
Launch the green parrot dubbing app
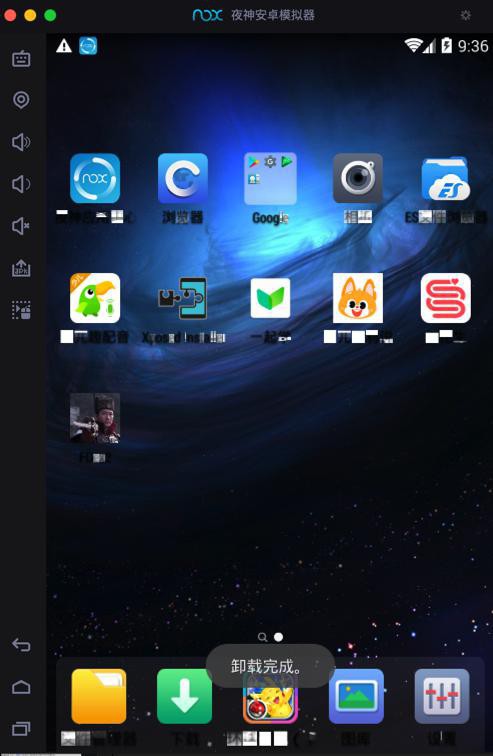coord(95,298)
